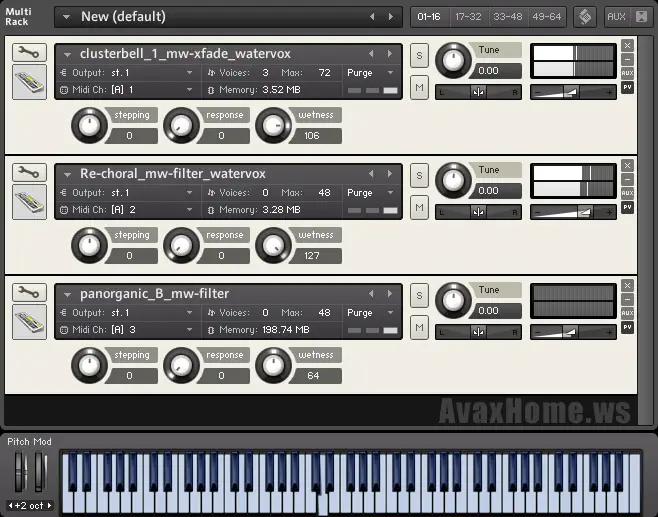Minimize clusterbell_1 instrument header view
The image size is (658, 517).
(627, 59)
